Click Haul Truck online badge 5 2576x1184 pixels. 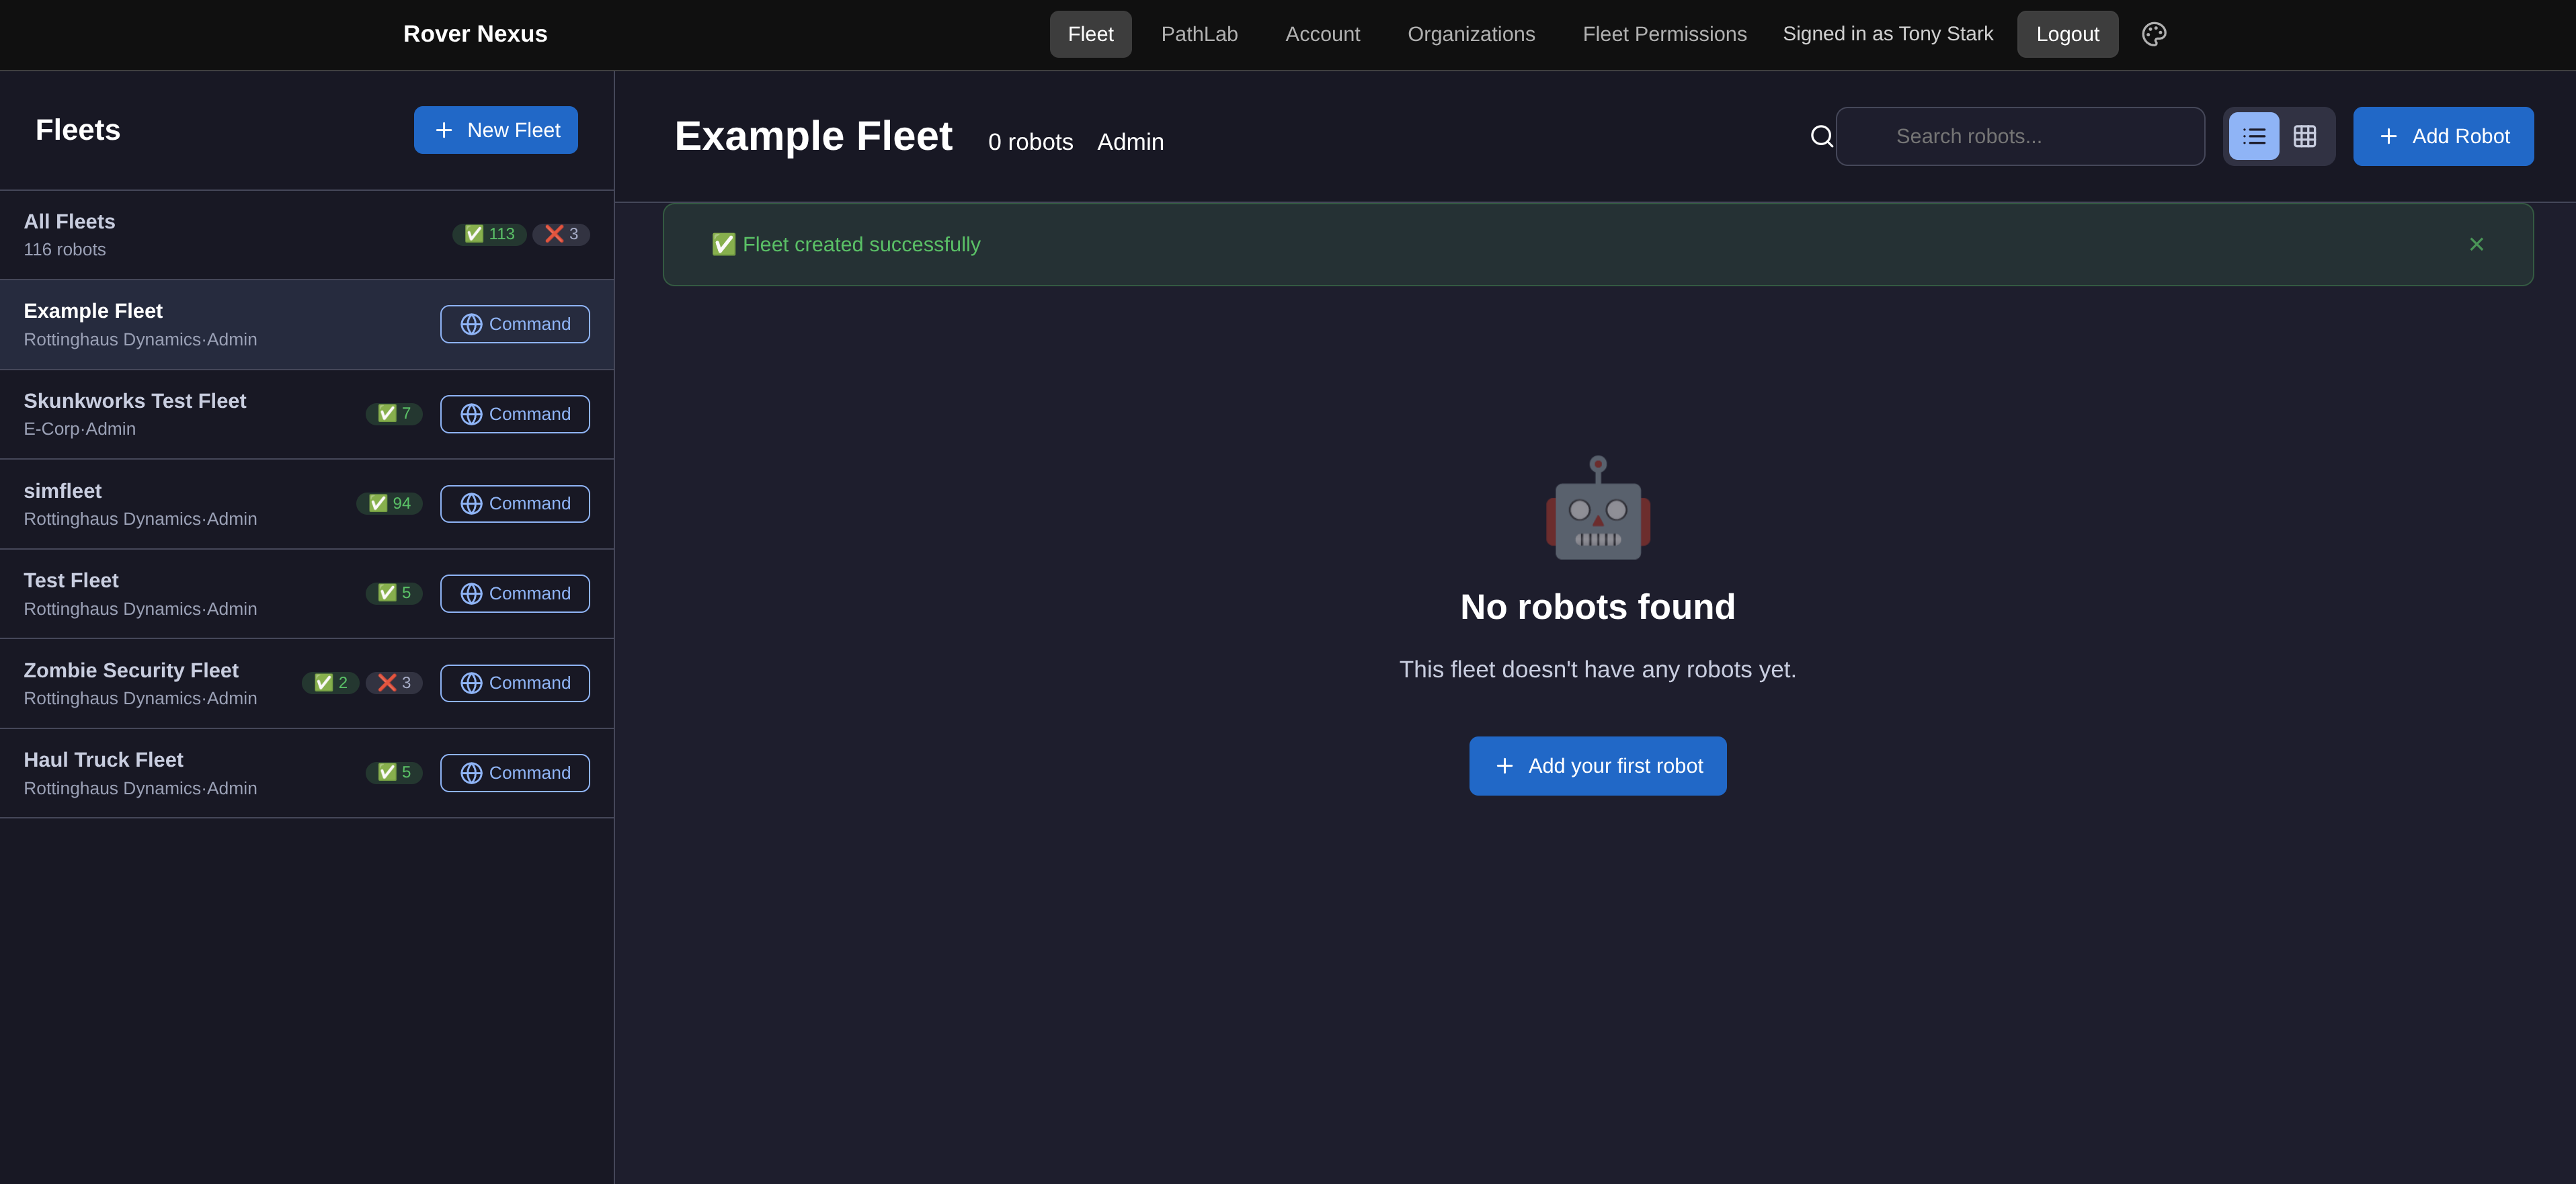click(x=394, y=773)
